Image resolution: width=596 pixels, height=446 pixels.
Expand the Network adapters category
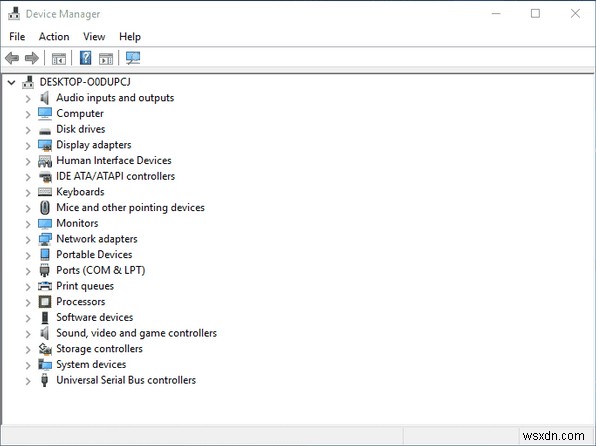point(28,240)
